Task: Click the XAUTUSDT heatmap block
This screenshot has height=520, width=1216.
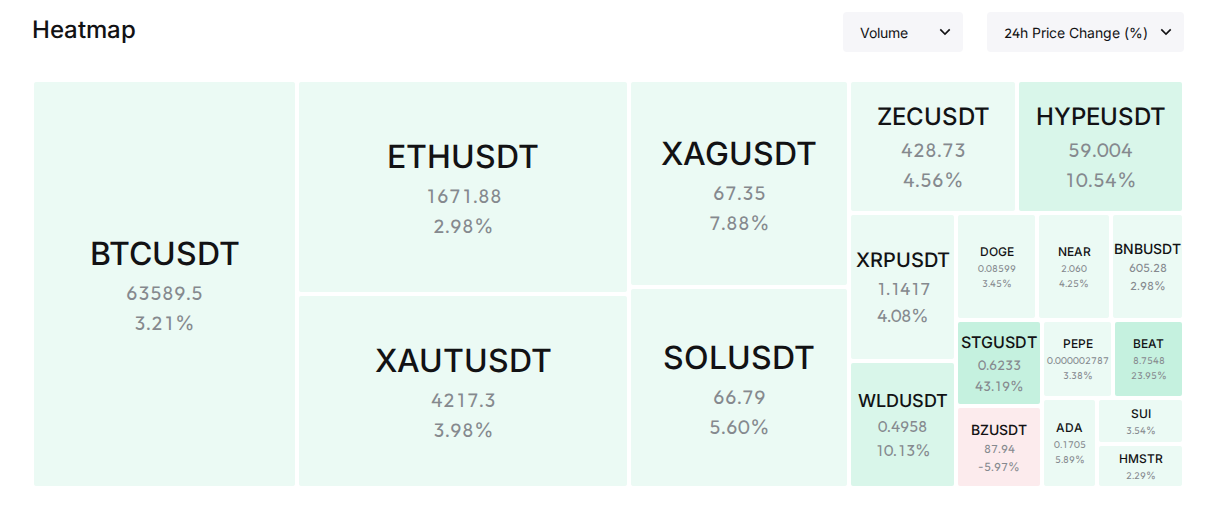Action: point(463,391)
